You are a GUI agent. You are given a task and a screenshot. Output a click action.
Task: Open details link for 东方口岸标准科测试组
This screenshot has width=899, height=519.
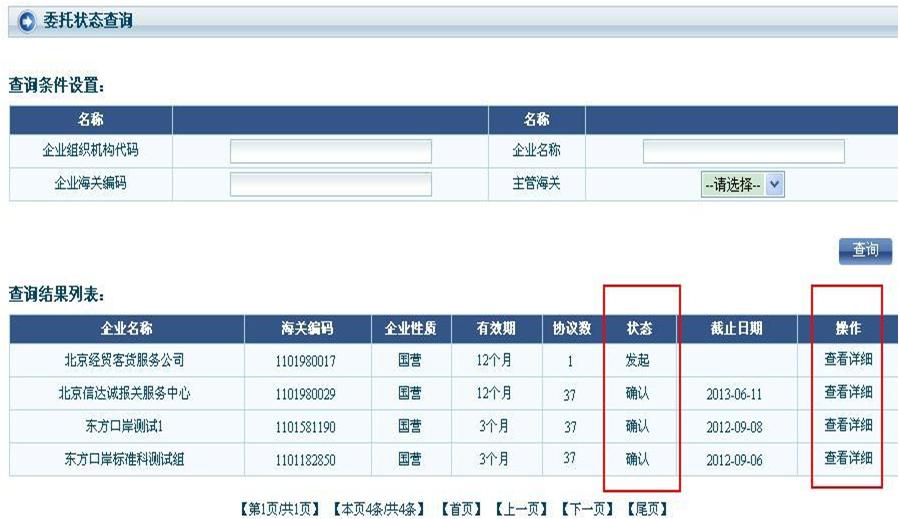click(848, 459)
